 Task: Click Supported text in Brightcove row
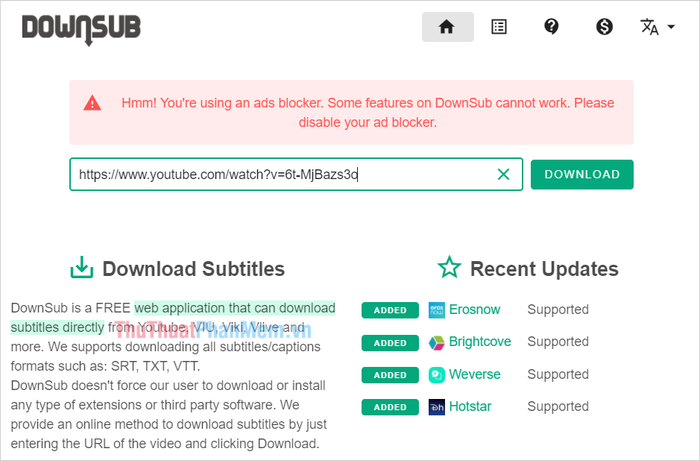(x=558, y=341)
